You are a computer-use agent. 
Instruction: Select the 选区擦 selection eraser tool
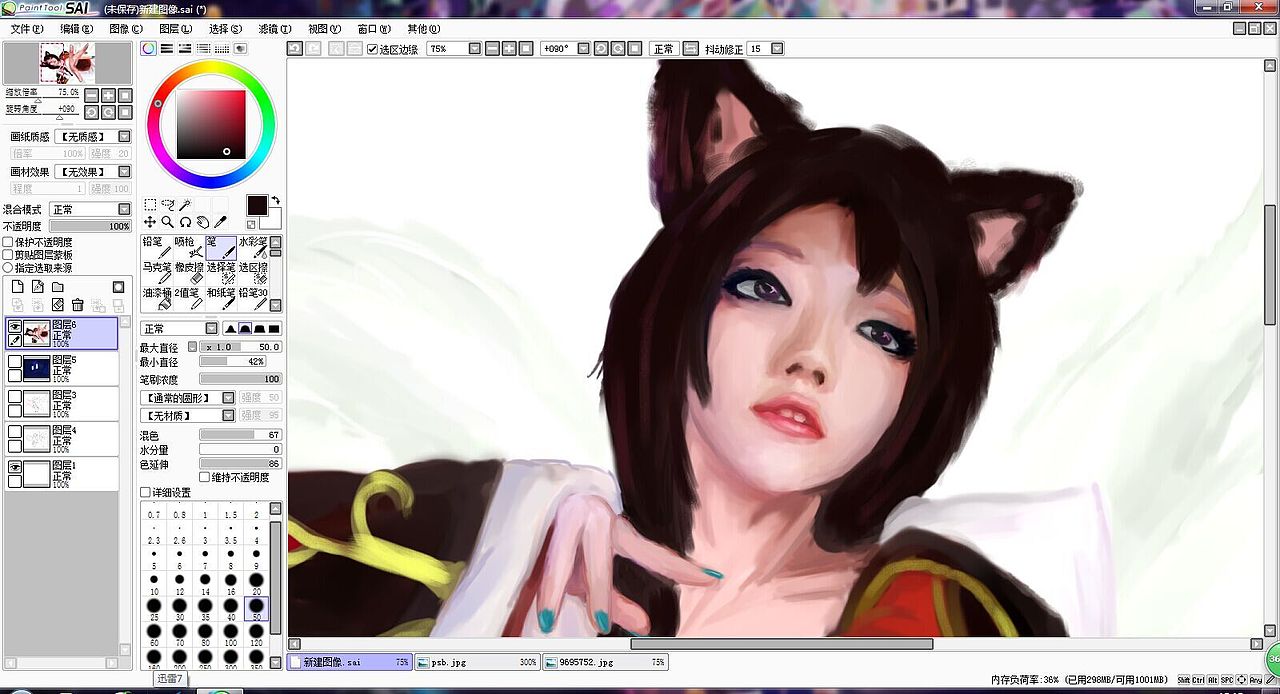coord(252,273)
